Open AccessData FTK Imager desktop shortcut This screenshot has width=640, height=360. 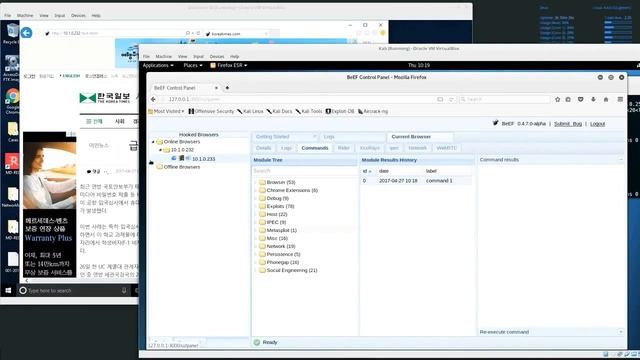pos(11,68)
